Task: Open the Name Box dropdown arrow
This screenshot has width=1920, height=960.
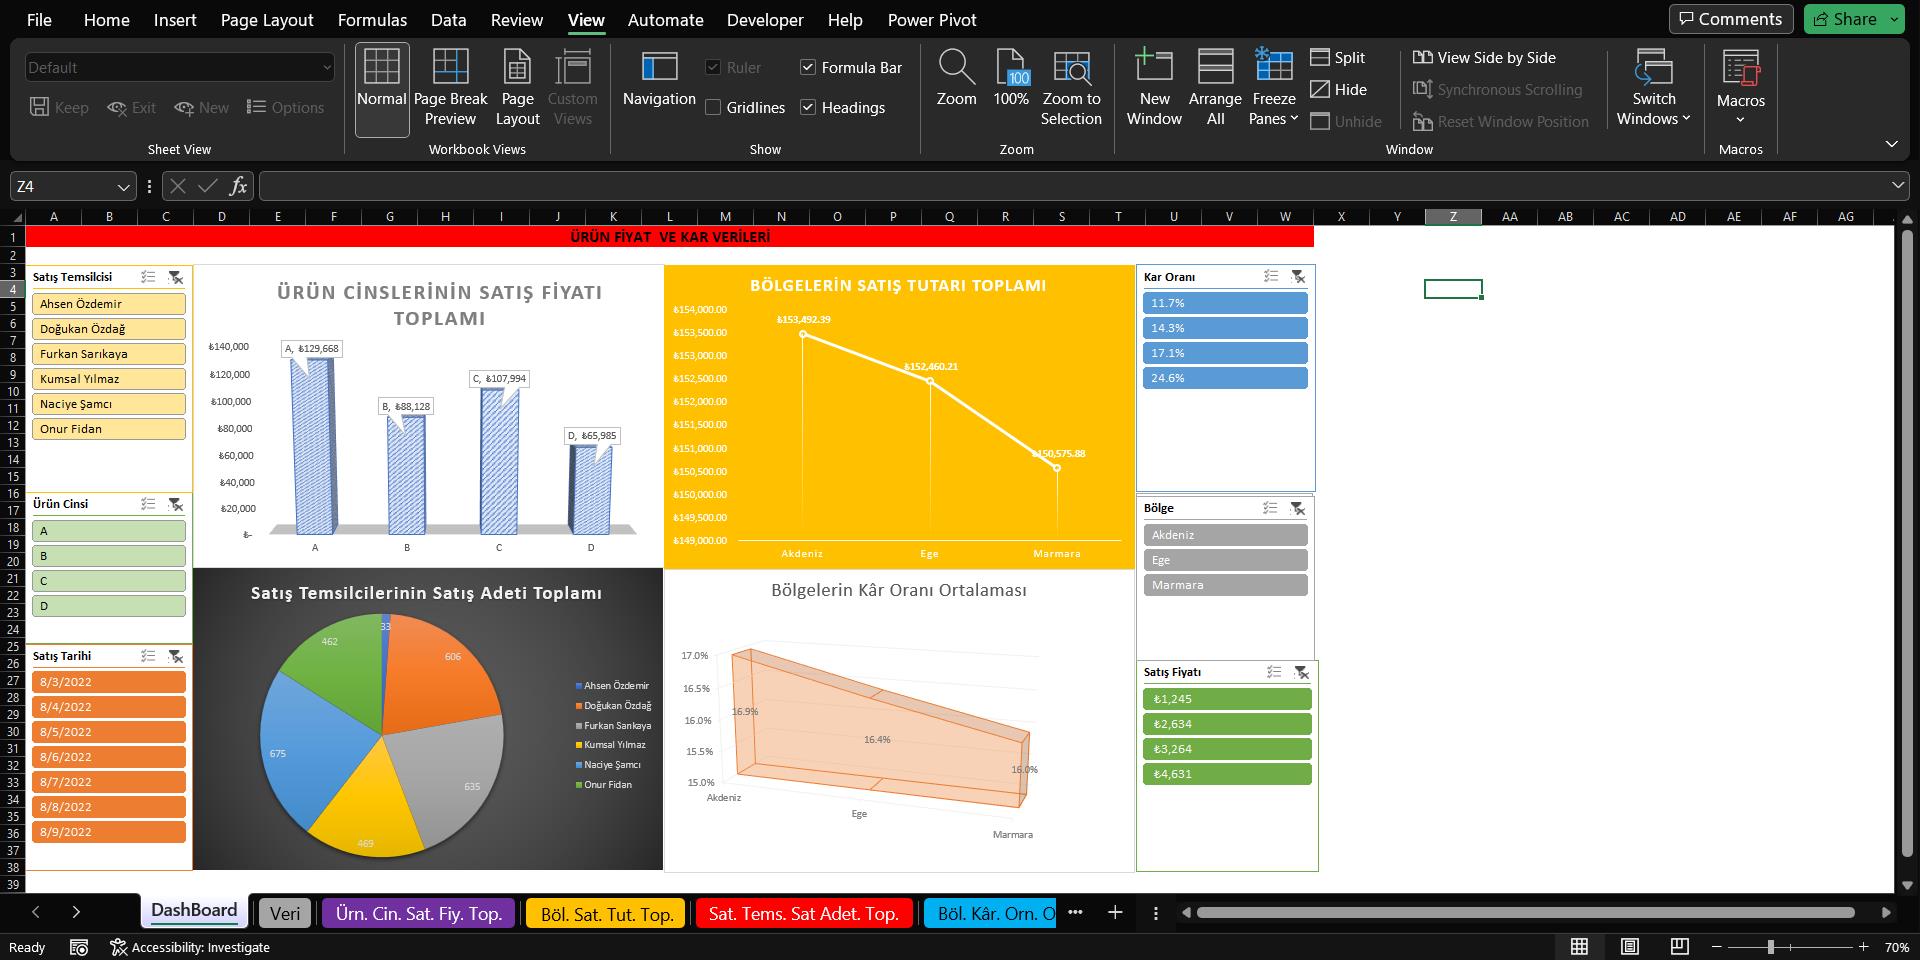Action: click(x=123, y=187)
